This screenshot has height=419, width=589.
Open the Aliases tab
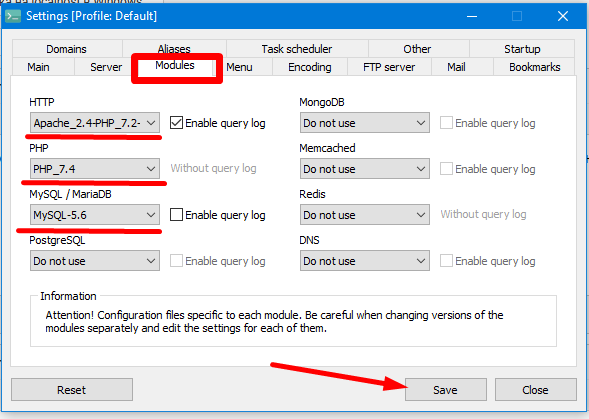(x=174, y=49)
